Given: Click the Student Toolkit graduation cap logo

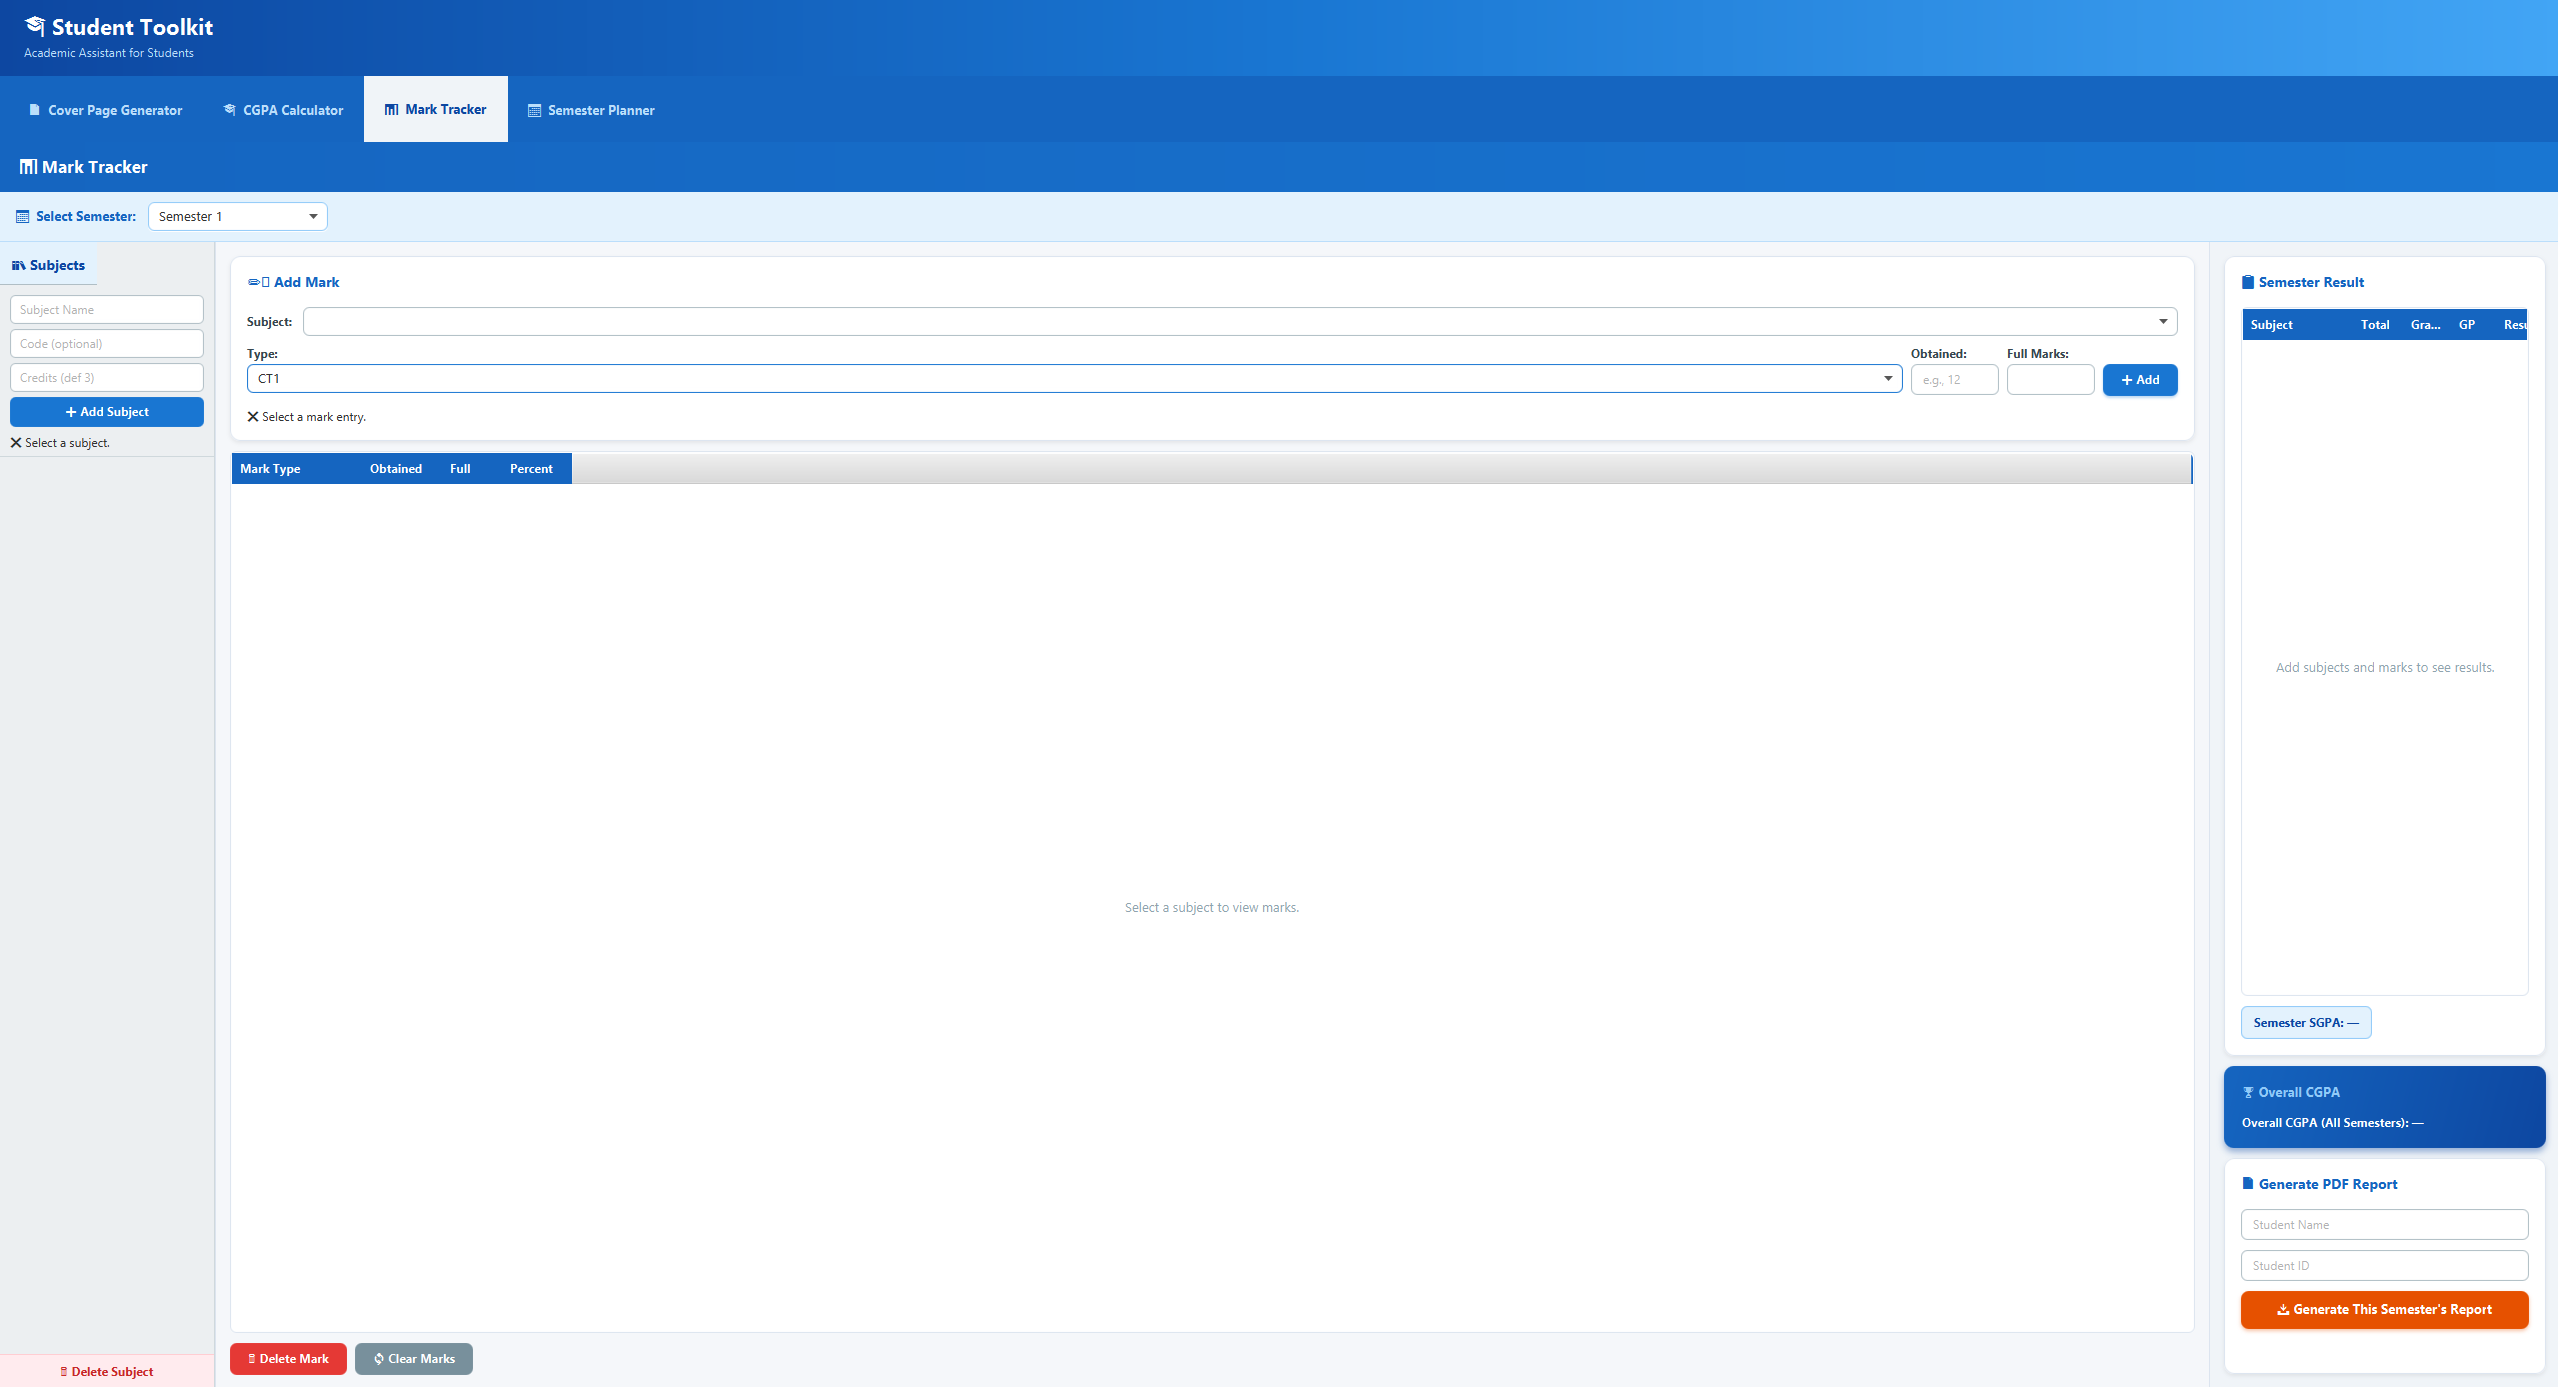Looking at the screenshot, I should (35, 26).
